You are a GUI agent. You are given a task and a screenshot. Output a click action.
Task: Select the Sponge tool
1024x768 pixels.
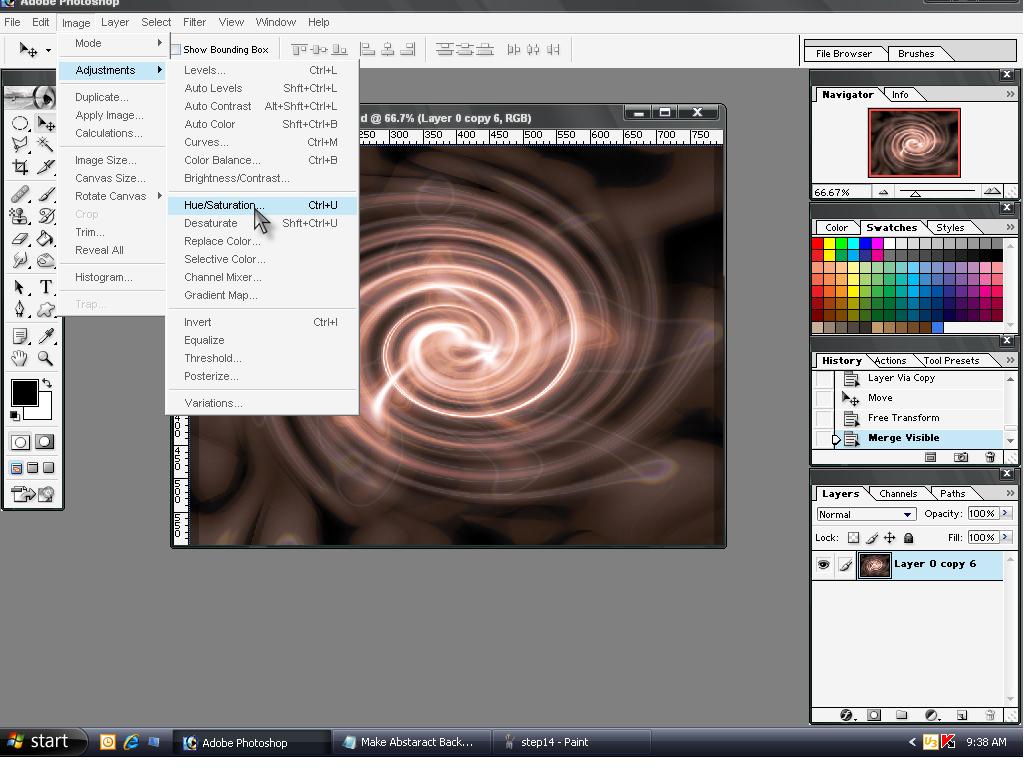45,261
